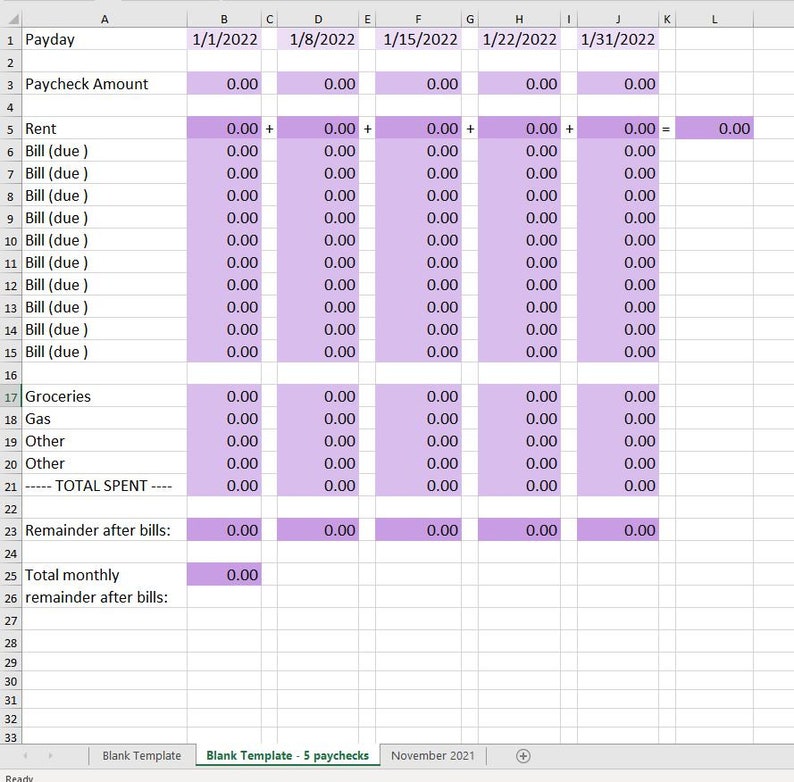The height and width of the screenshot is (782, 794).
Task: Select column D header
Action: pyautogui.click(x=318, y=19)
